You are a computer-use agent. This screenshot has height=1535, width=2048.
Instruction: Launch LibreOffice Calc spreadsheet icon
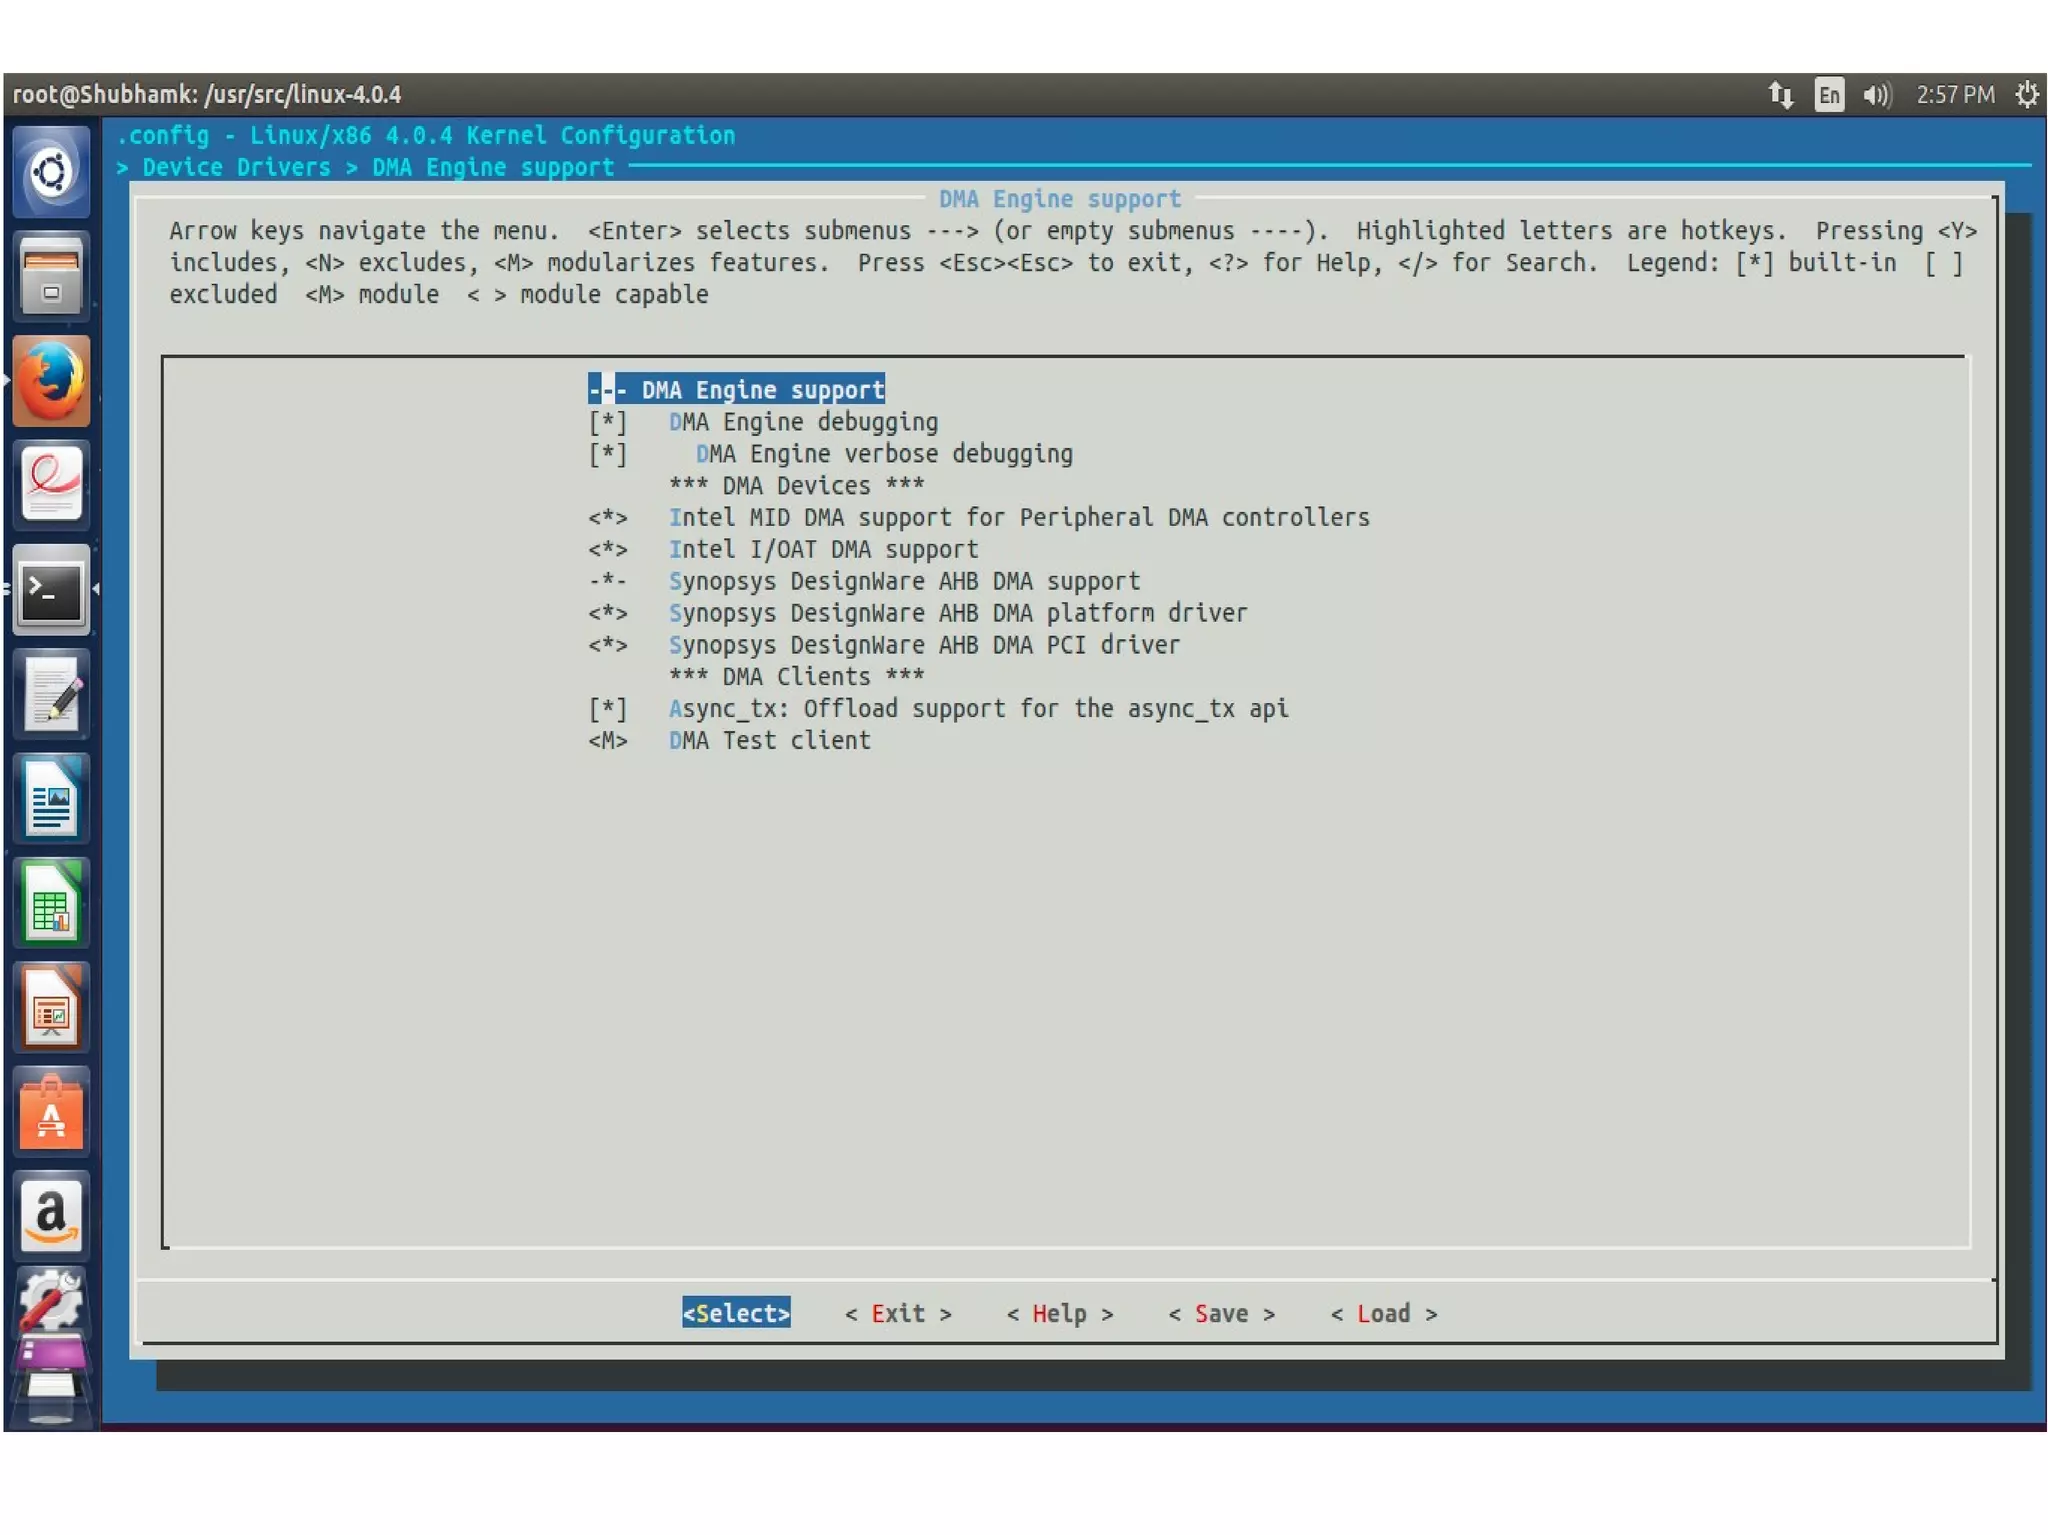(x=51, y=903)
